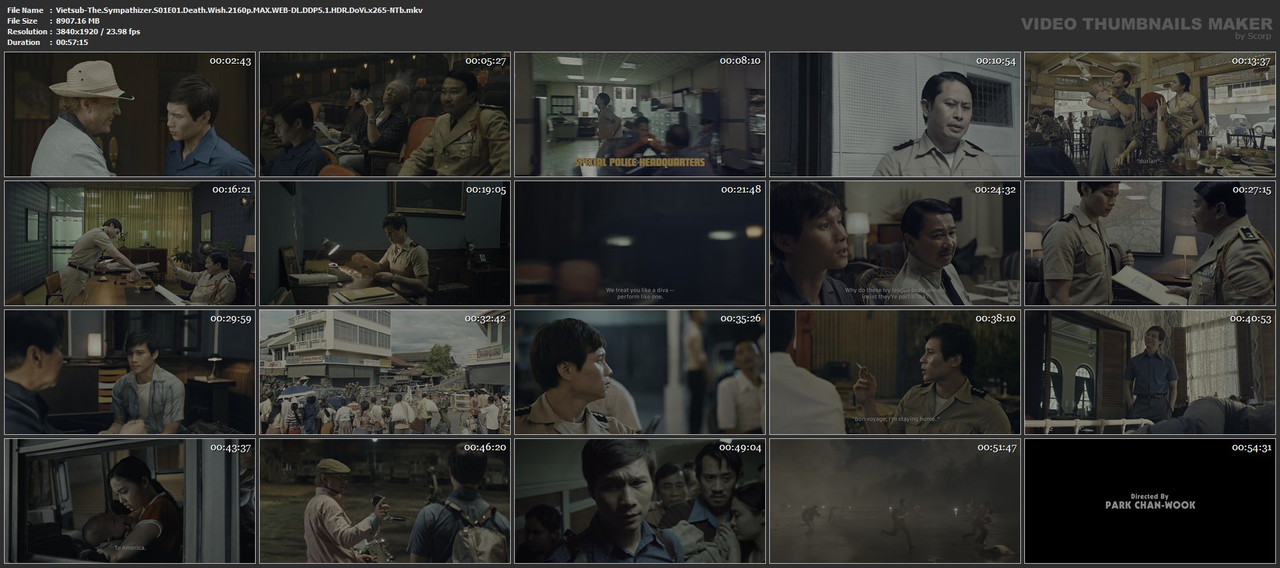1280x568 pixels.
Task: Open the thumbnail at timestamp 00:43:37
Action: point(130,501)
